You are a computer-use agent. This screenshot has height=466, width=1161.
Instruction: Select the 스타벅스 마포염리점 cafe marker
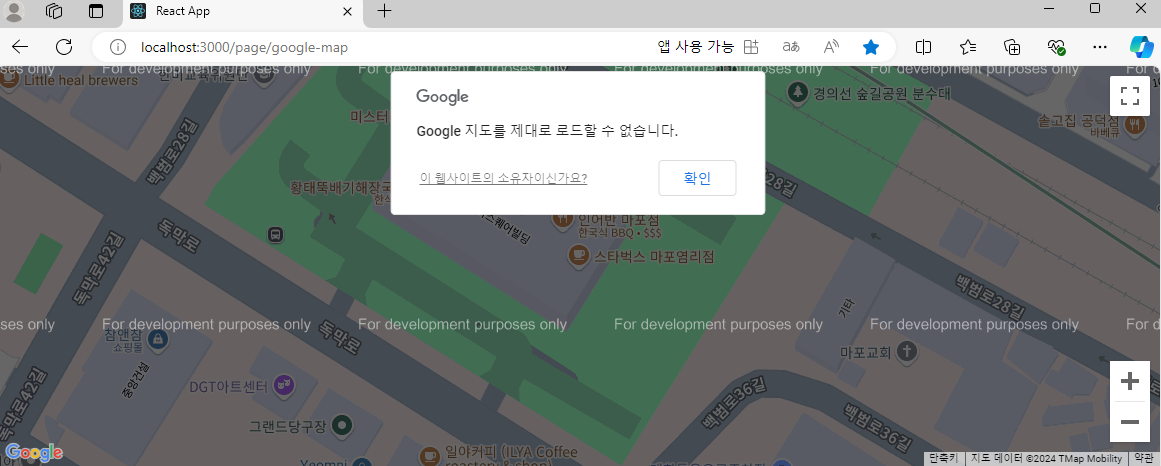tap(579, 256)
